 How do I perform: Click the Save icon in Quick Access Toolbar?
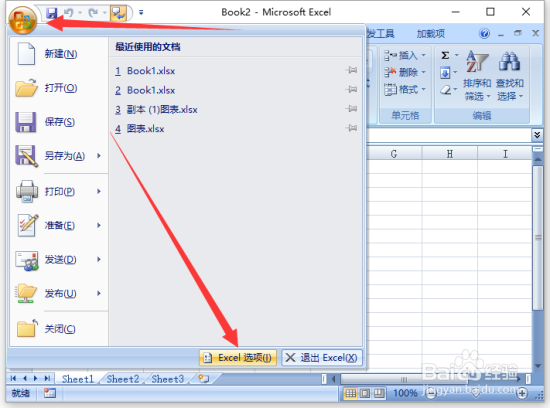coord(52,13)
